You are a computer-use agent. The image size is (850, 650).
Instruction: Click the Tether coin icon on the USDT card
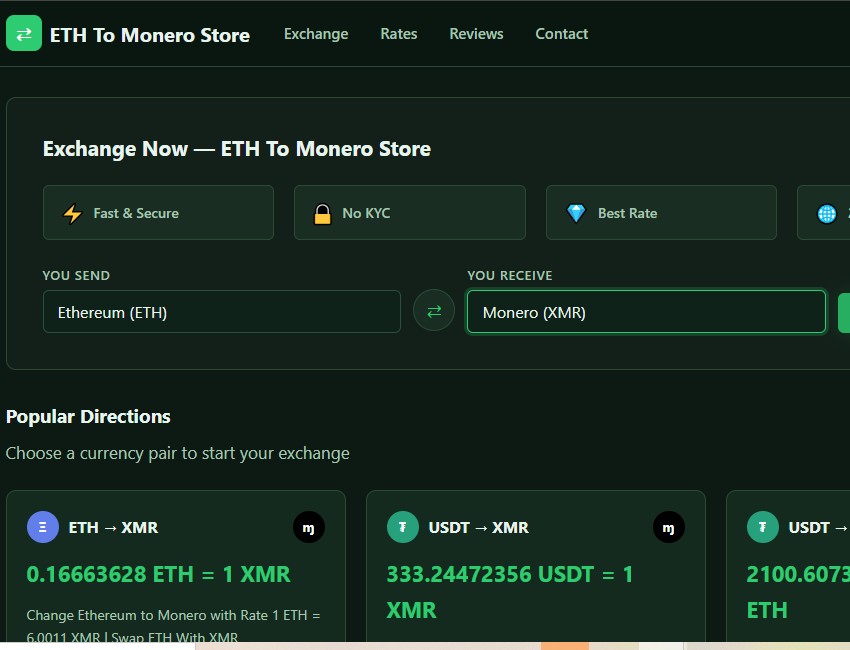click(402, 527)
